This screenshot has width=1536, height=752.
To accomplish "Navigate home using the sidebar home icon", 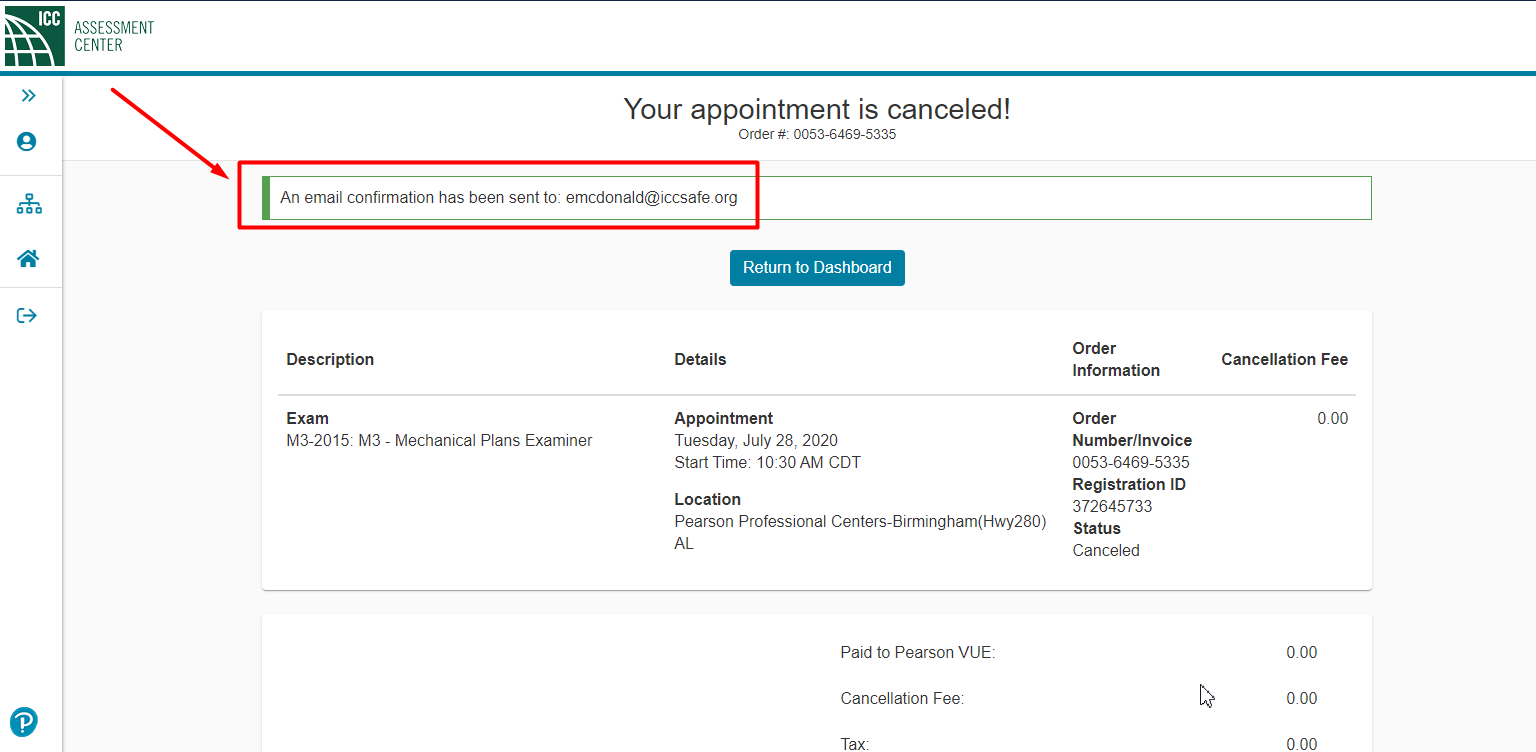I will coord(29,259).
